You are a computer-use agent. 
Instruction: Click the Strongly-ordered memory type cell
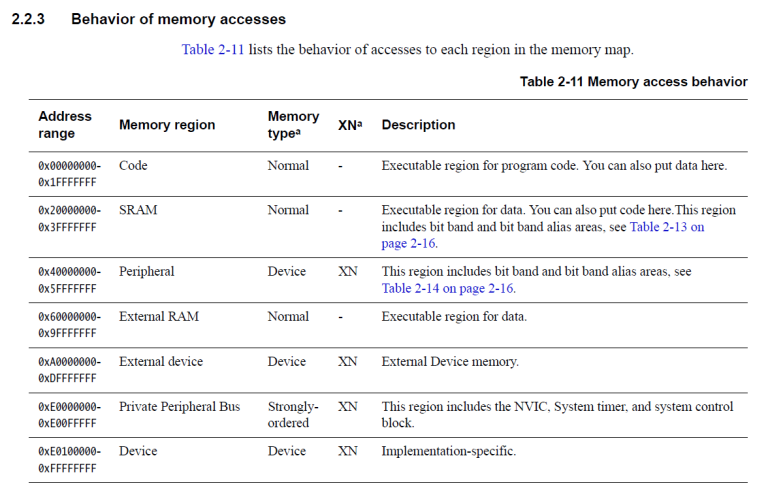[x=292, y=414]
